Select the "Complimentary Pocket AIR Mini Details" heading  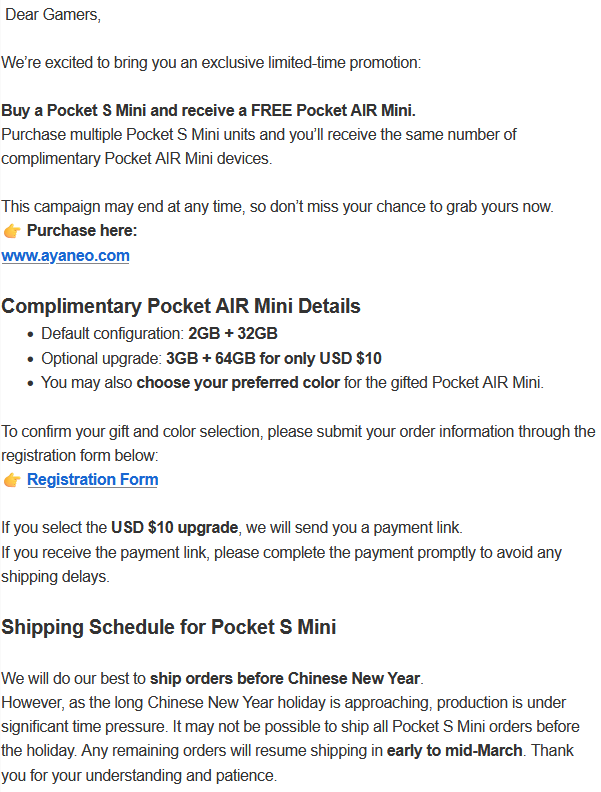[181, 306]
